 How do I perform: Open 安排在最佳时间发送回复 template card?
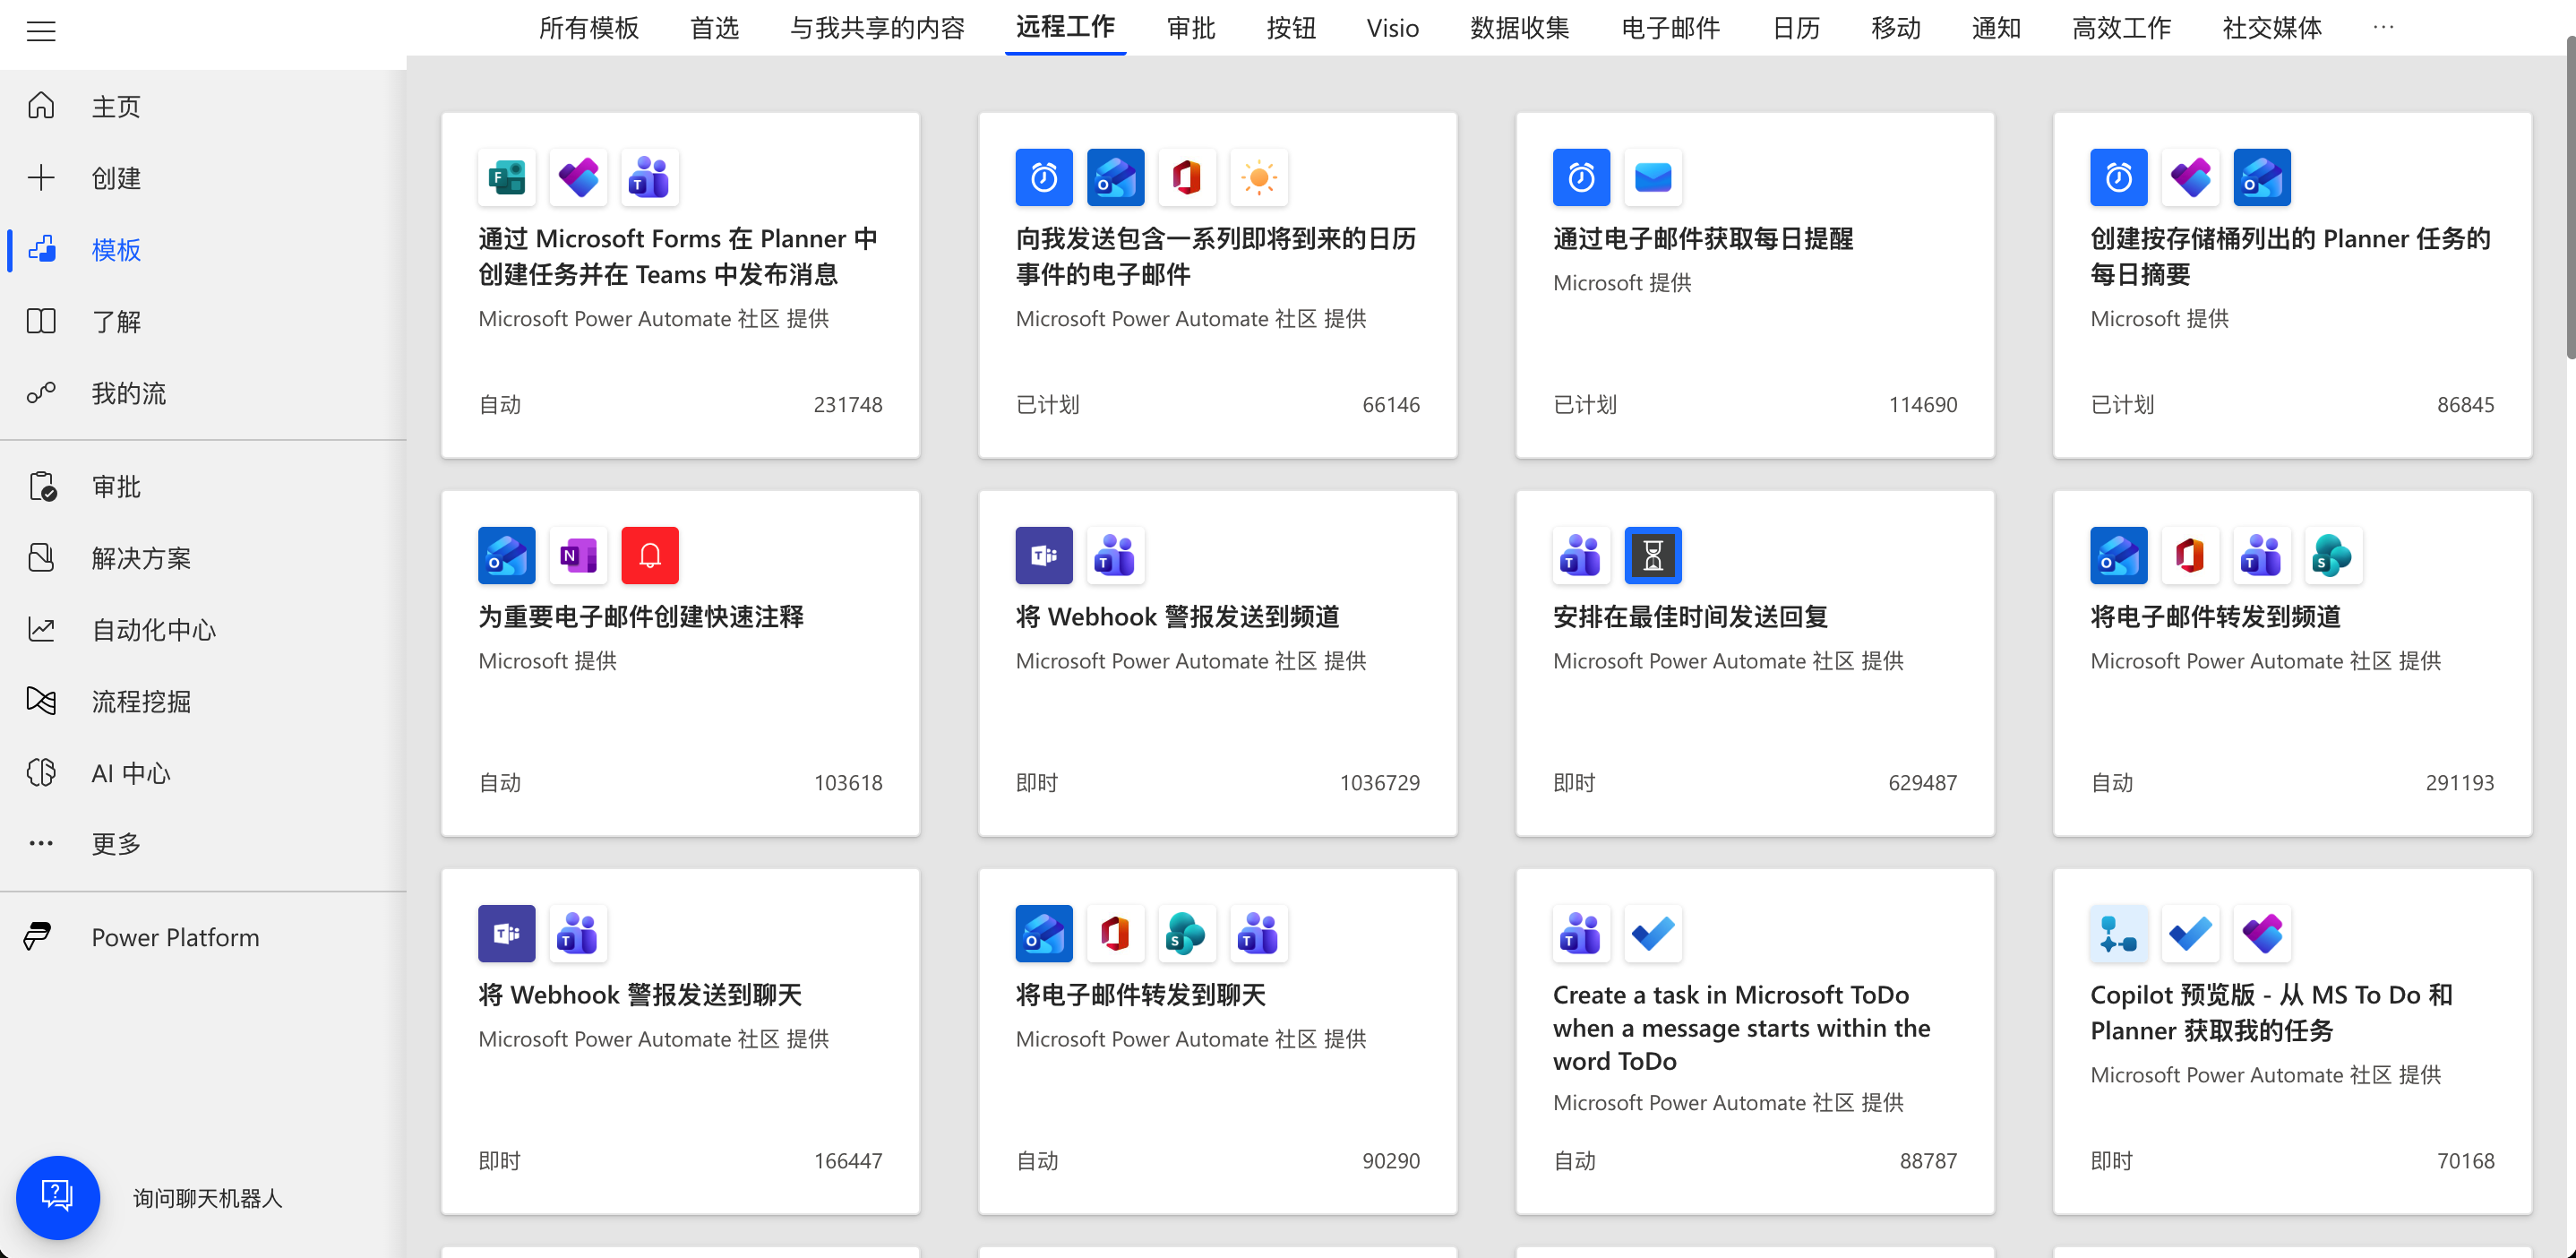1690,617
